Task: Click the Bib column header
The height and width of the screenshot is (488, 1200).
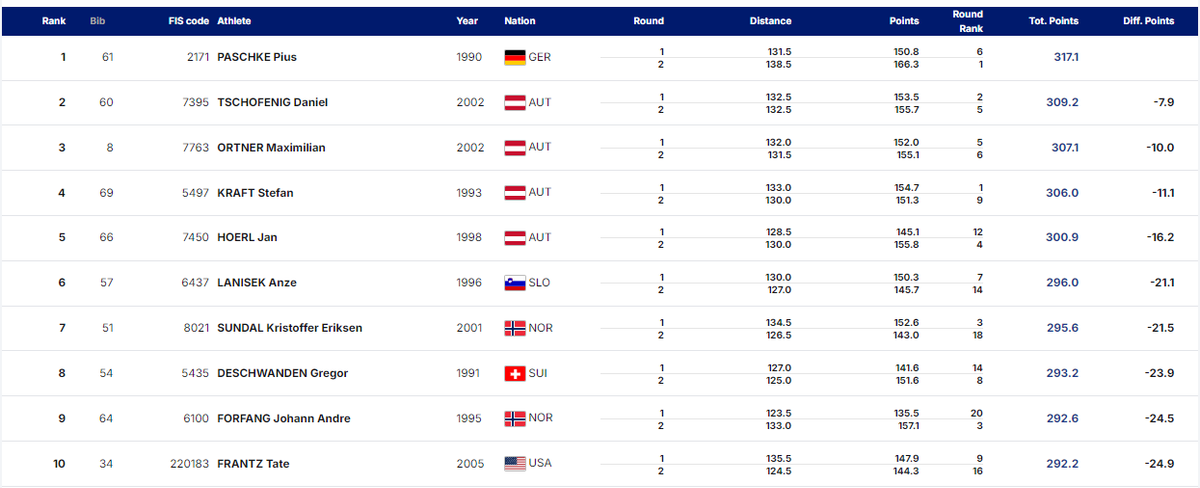Action: [x=97, y=21]
